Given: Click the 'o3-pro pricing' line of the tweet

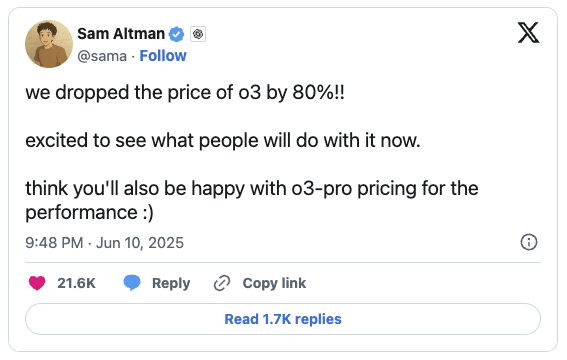Looking at the screenshot, I should click(252, 188).
